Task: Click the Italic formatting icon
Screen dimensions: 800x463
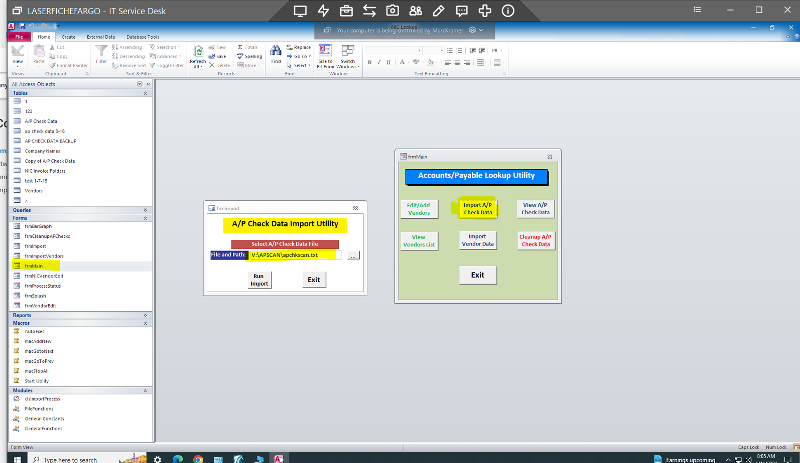Action: (x=379, y=62)
